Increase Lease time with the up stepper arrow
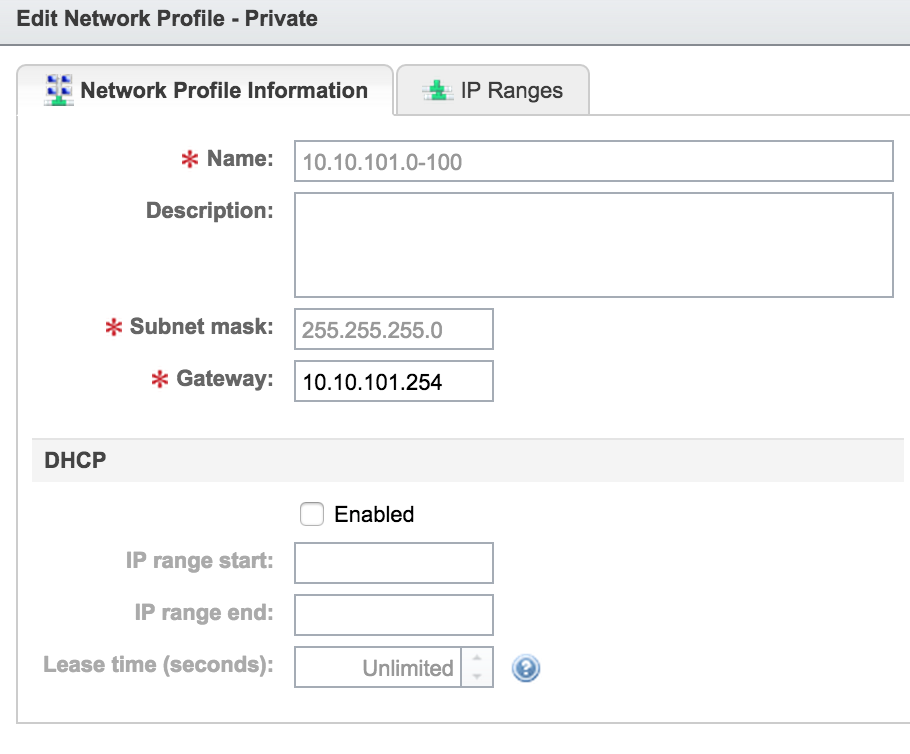910x754 pixels. tap(478, 658)
